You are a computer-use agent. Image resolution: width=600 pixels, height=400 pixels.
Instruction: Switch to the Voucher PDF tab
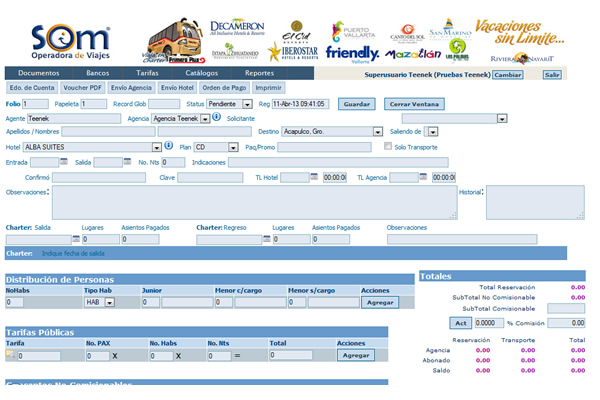pyautogui.click(x=83, y=88)
